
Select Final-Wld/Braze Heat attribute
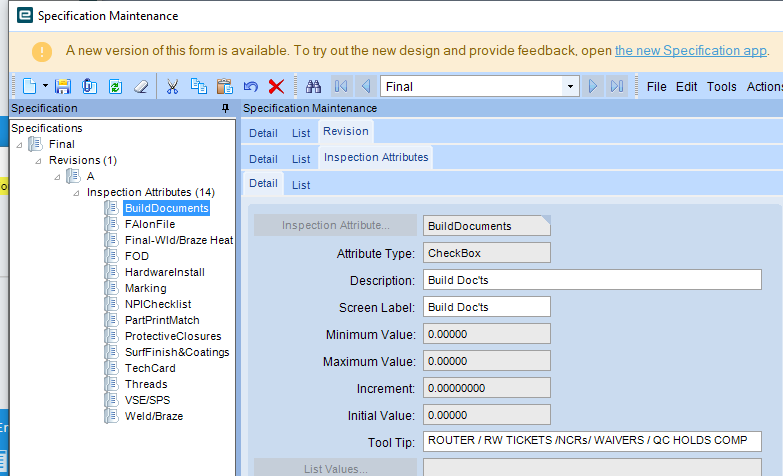[179, 240]
